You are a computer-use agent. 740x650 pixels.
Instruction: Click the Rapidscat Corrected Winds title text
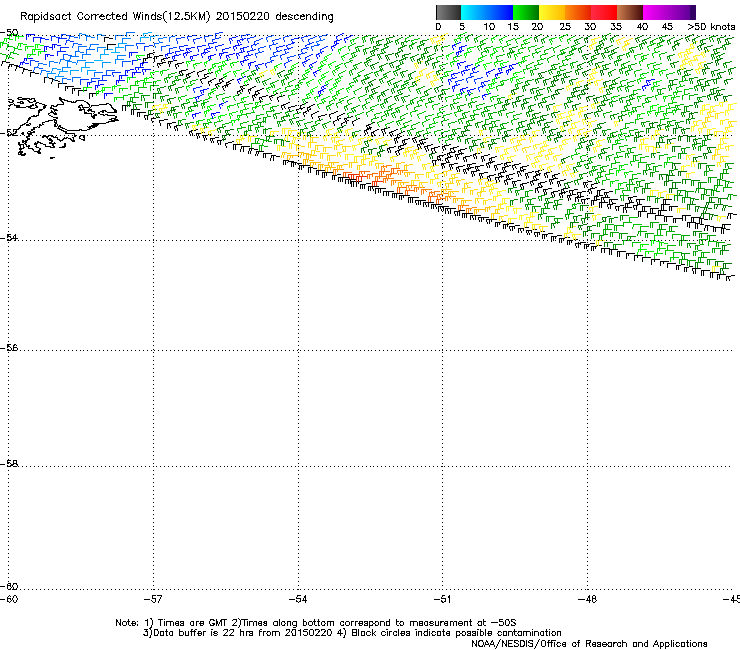(177, 17)
